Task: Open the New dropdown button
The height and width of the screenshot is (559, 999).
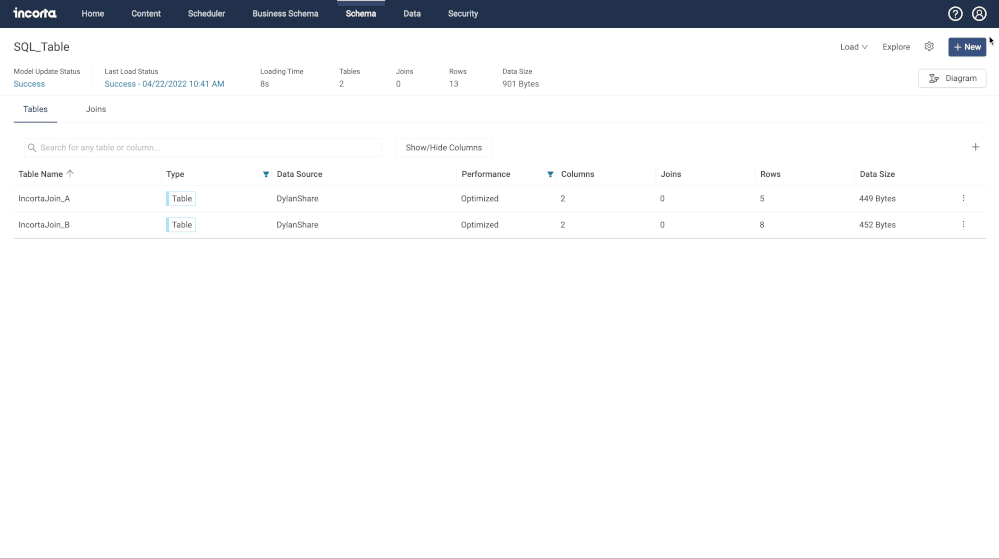Action: (x=966, y=47)
